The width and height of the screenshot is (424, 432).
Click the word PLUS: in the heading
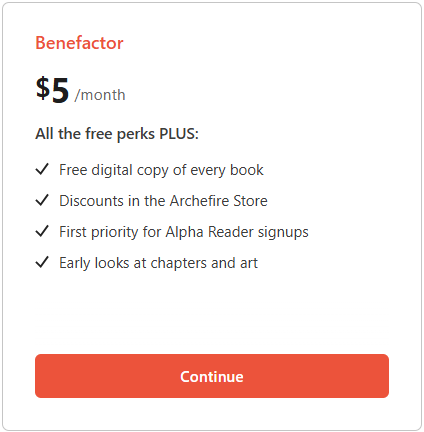tap(179, 133)
